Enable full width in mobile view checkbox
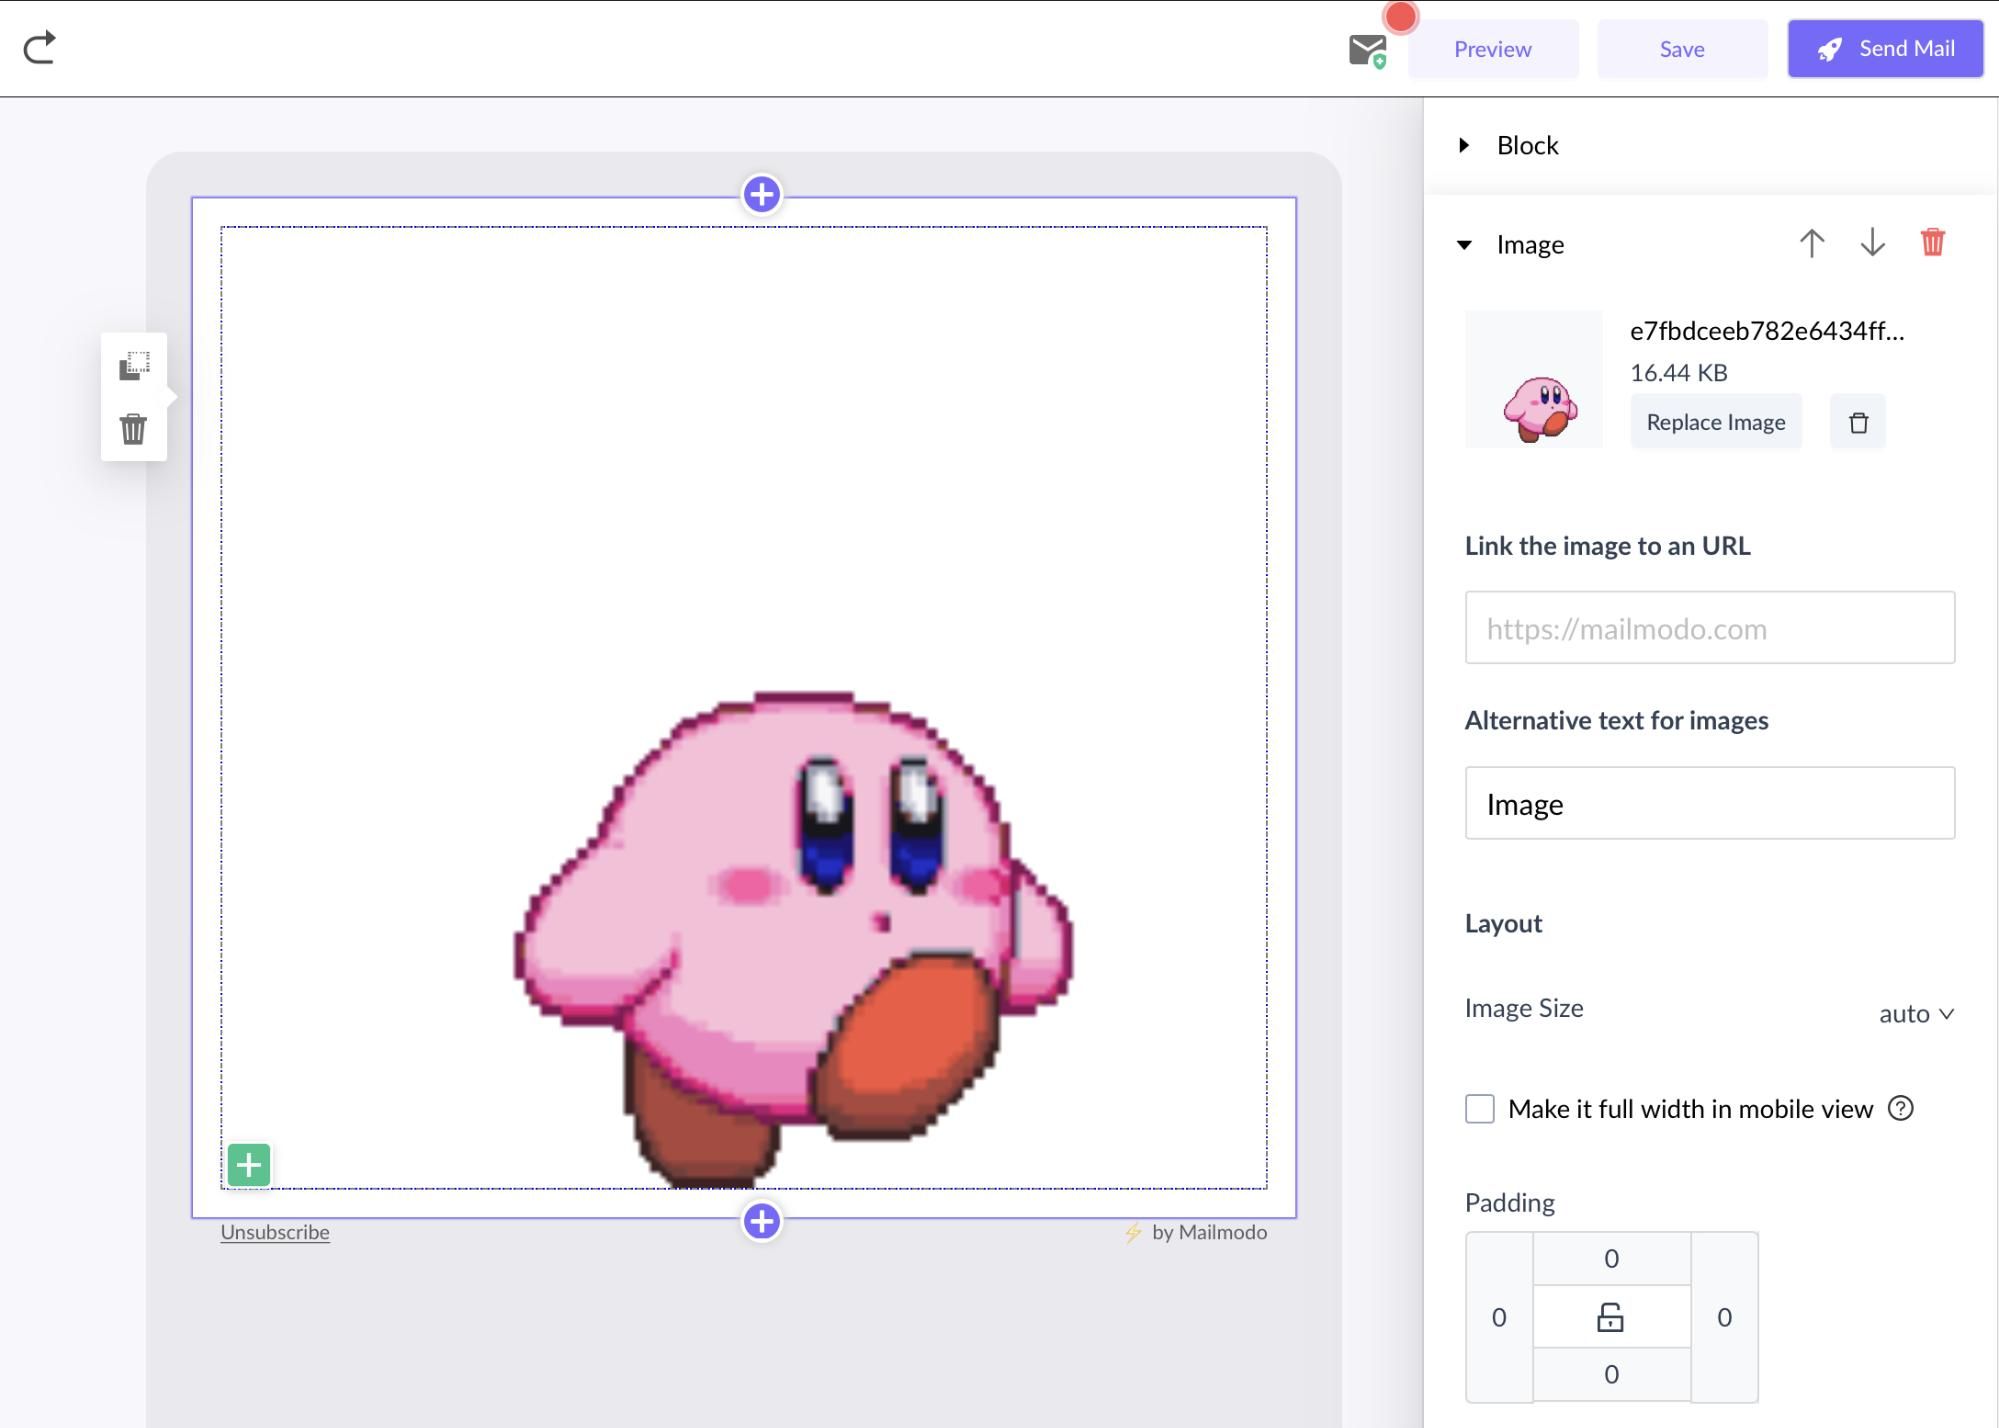1999x1428 pixels. click(x=1480, y=1108)
